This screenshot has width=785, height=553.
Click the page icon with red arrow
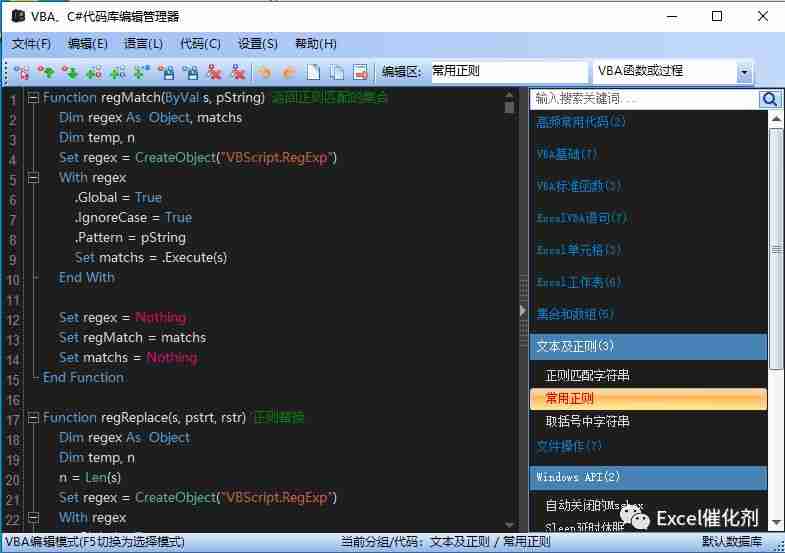pyautogui.click(x=361, y=72)
